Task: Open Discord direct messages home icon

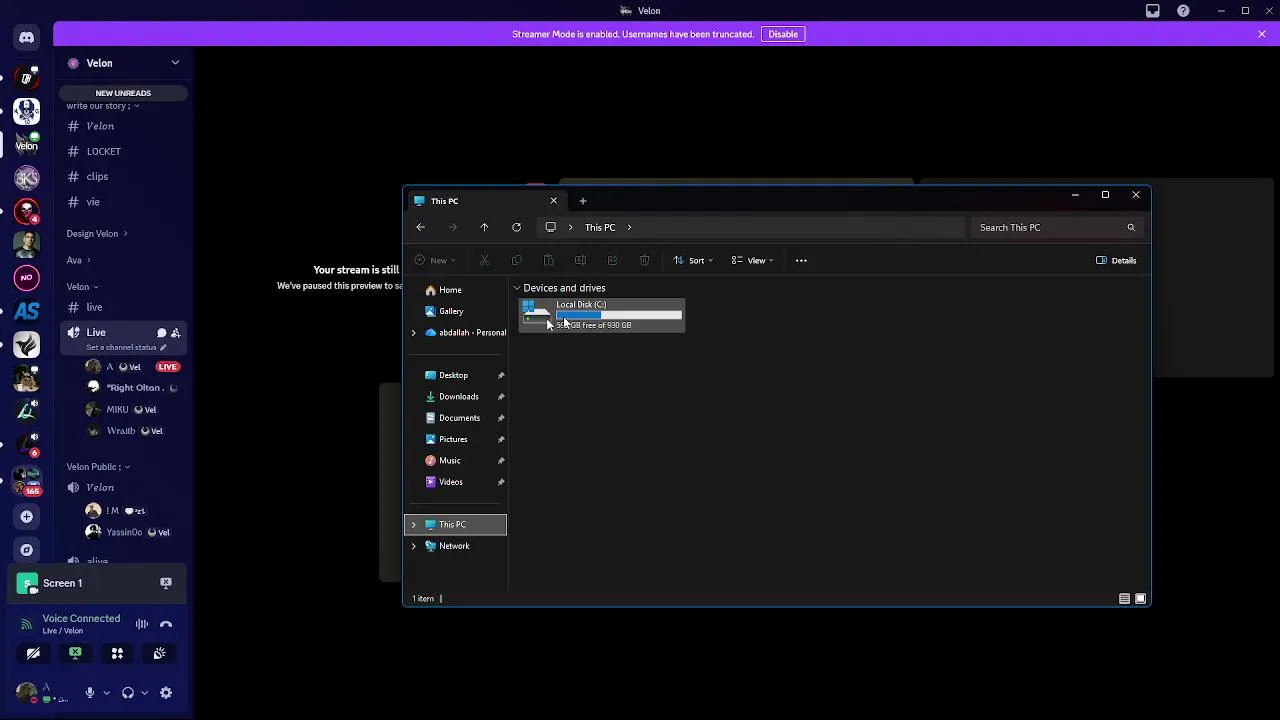Action: pos(27,38)
